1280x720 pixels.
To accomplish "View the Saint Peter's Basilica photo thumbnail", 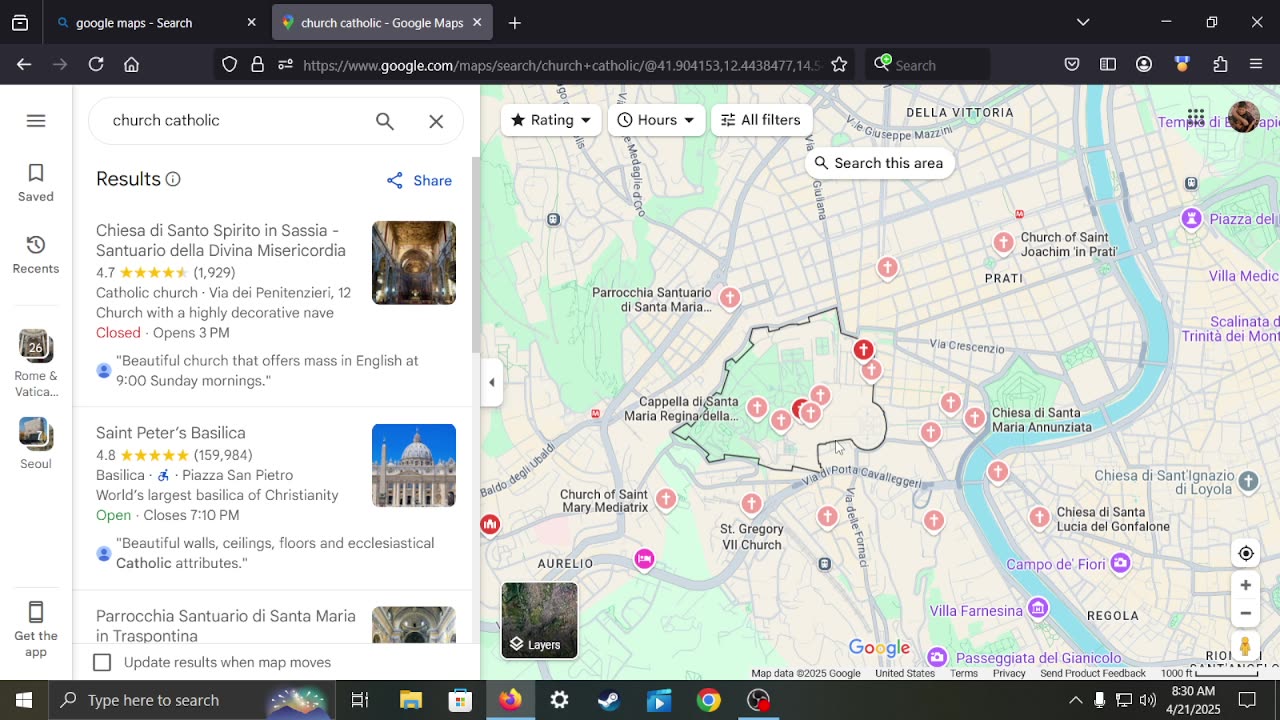I will (x=414, y=466).
